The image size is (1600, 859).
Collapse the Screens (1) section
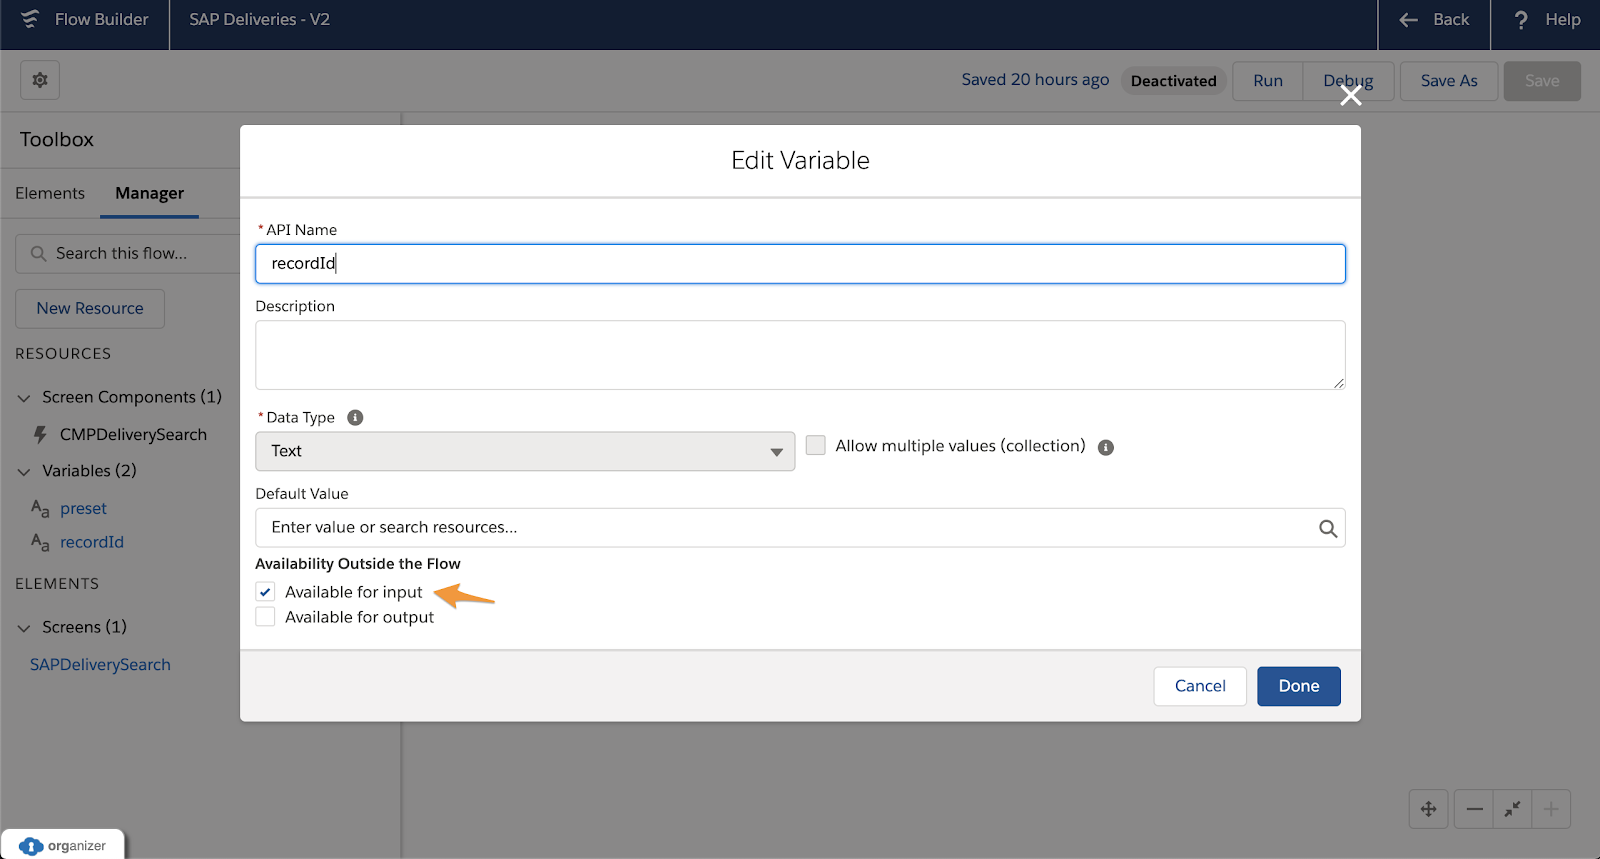pos(24,628)
